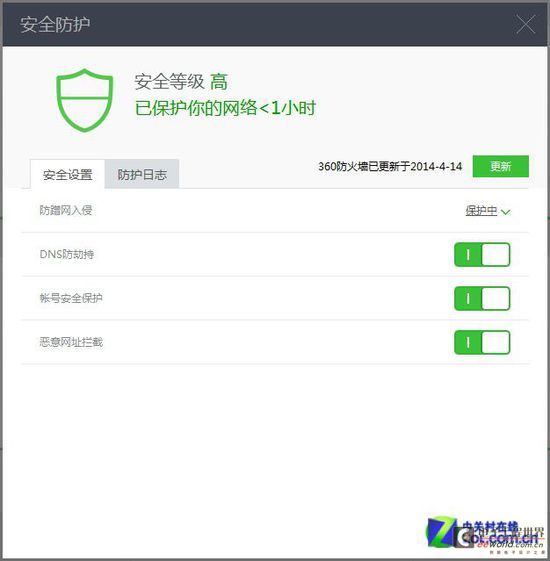Toggle the 帐号安全保护 switch
Viewport: 550px width, 561px height.
[482, 298]
